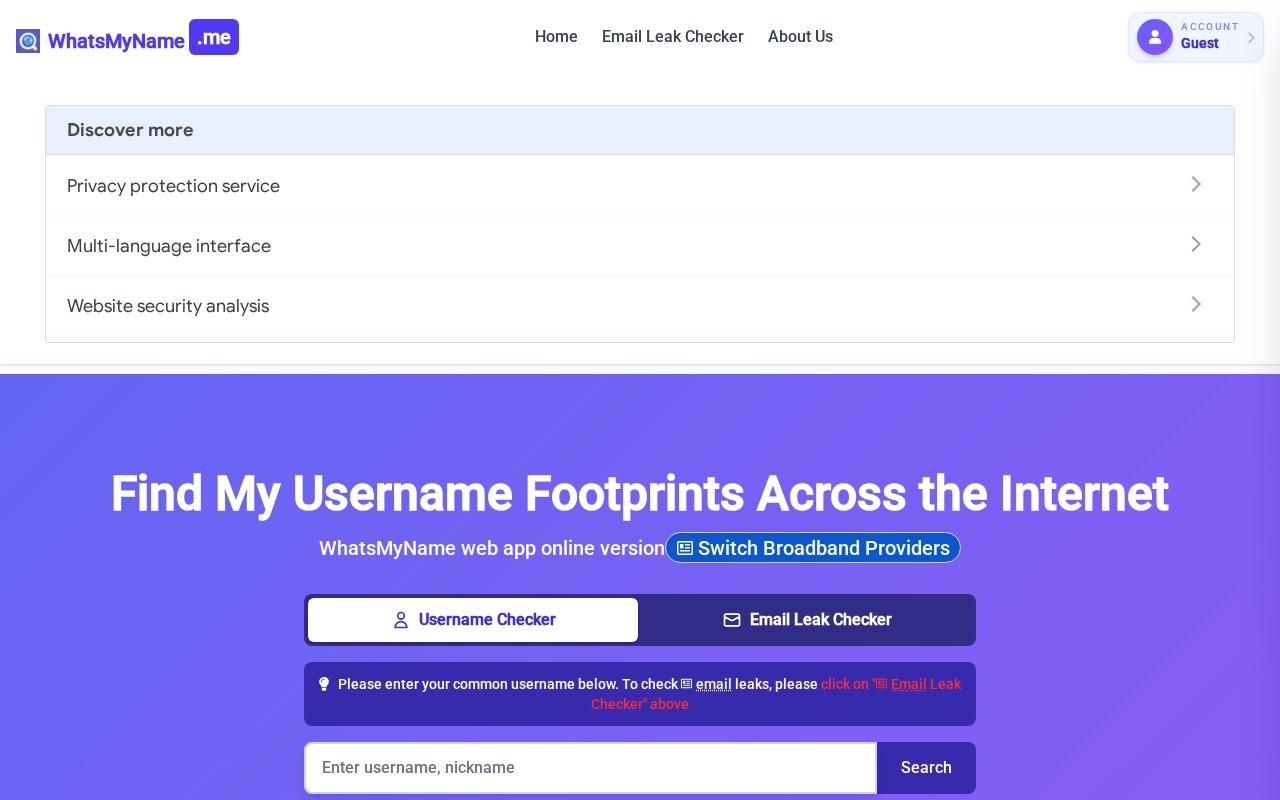Screen dimensions: 1280x800
Task: Open the About Us navigation item
Action: tap(800, 36)
